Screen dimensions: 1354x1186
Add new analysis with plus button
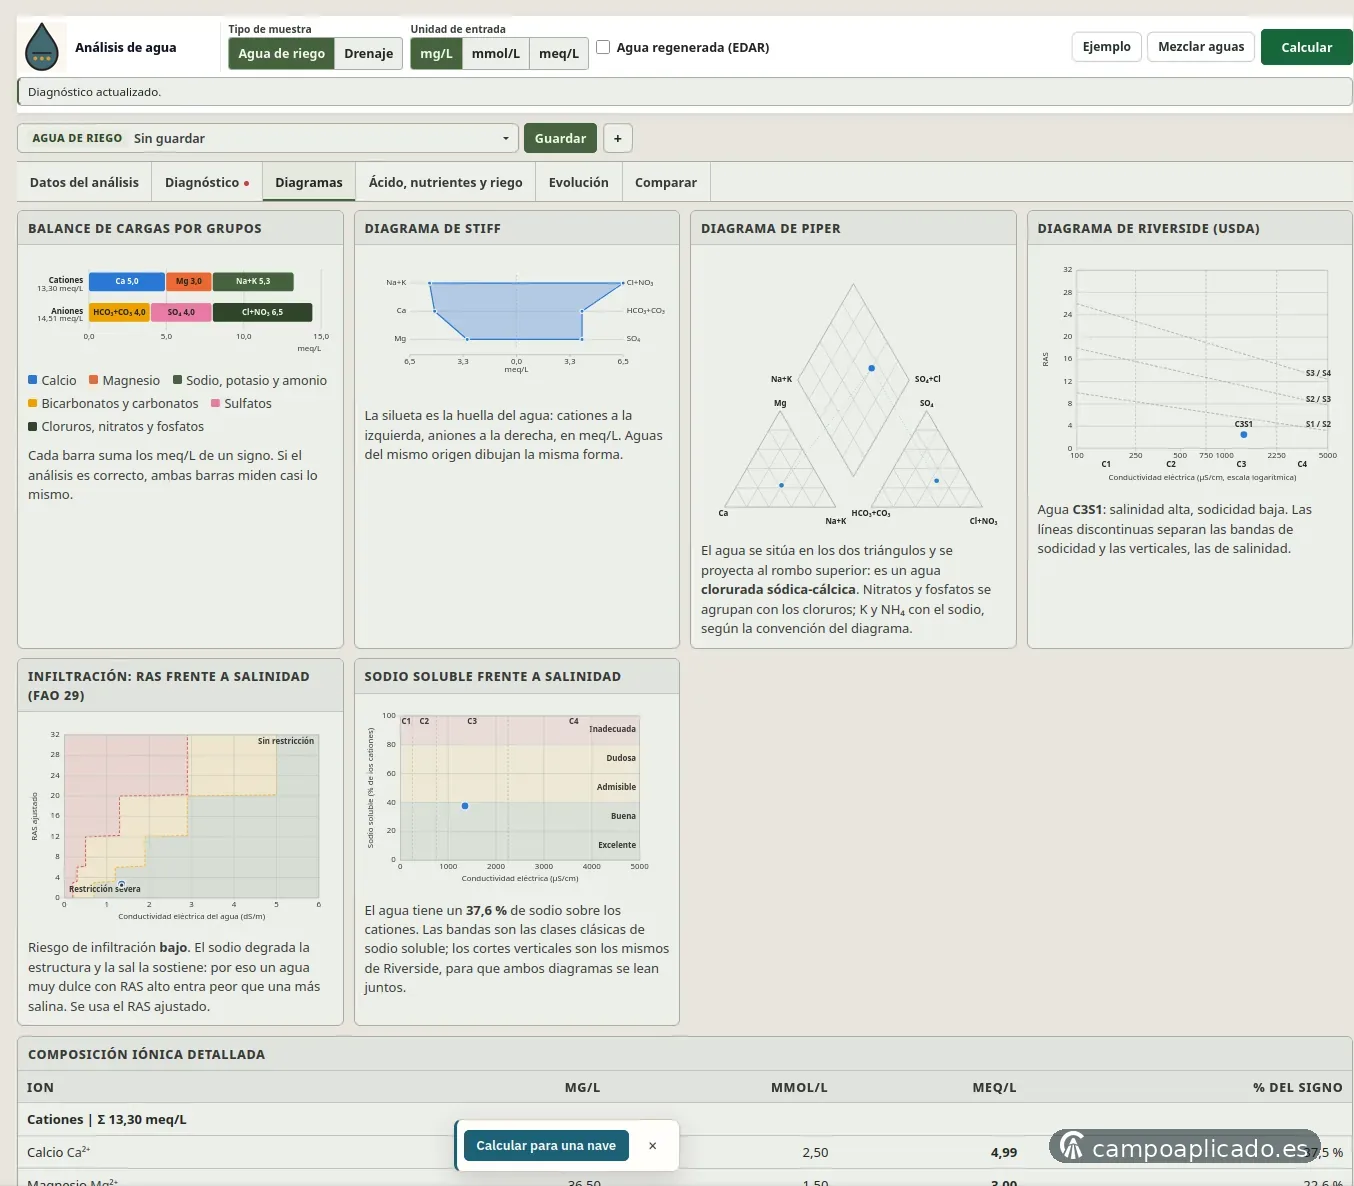pyautogui.click(x=618, y=138)
